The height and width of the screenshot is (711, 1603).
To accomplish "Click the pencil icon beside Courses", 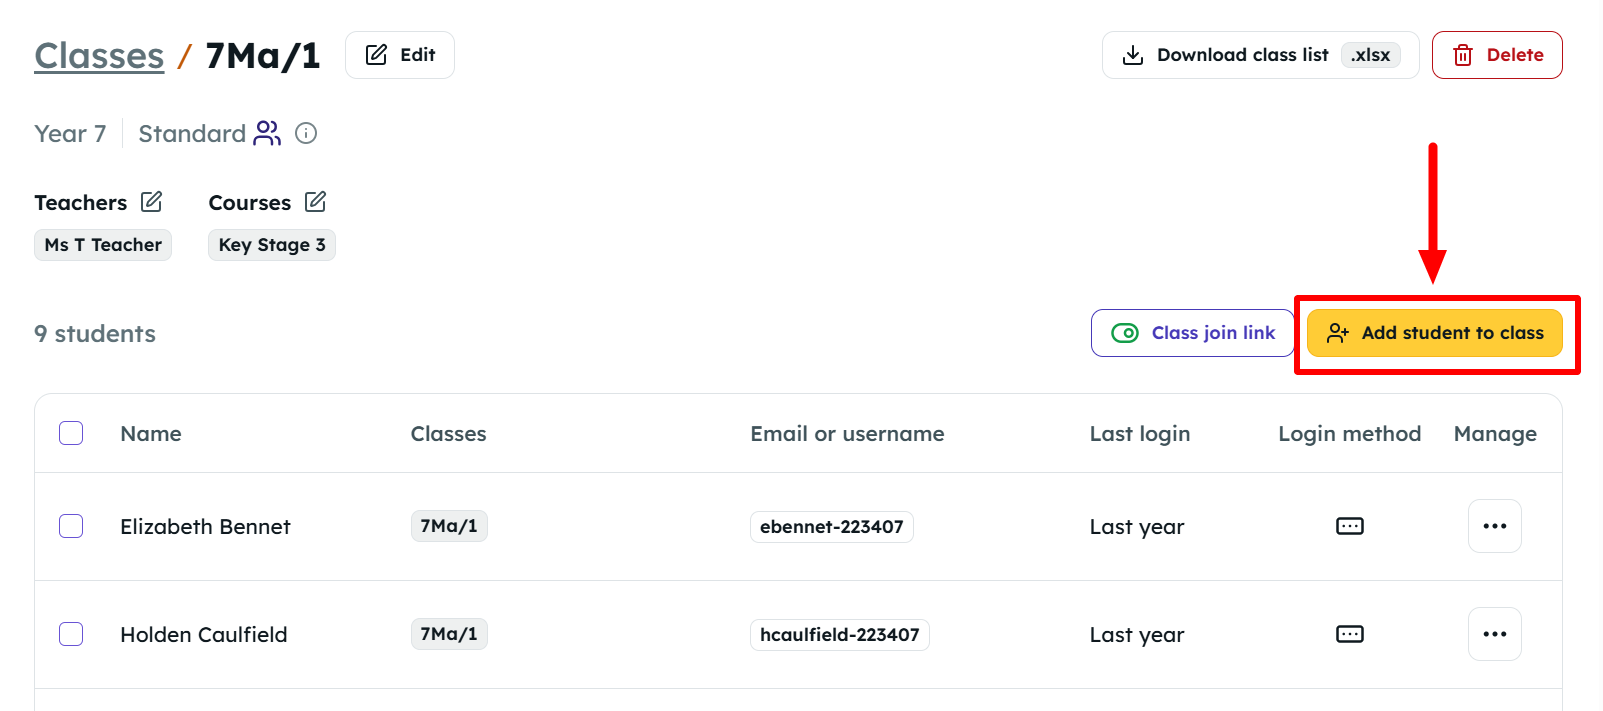I will tap(315, 202).
